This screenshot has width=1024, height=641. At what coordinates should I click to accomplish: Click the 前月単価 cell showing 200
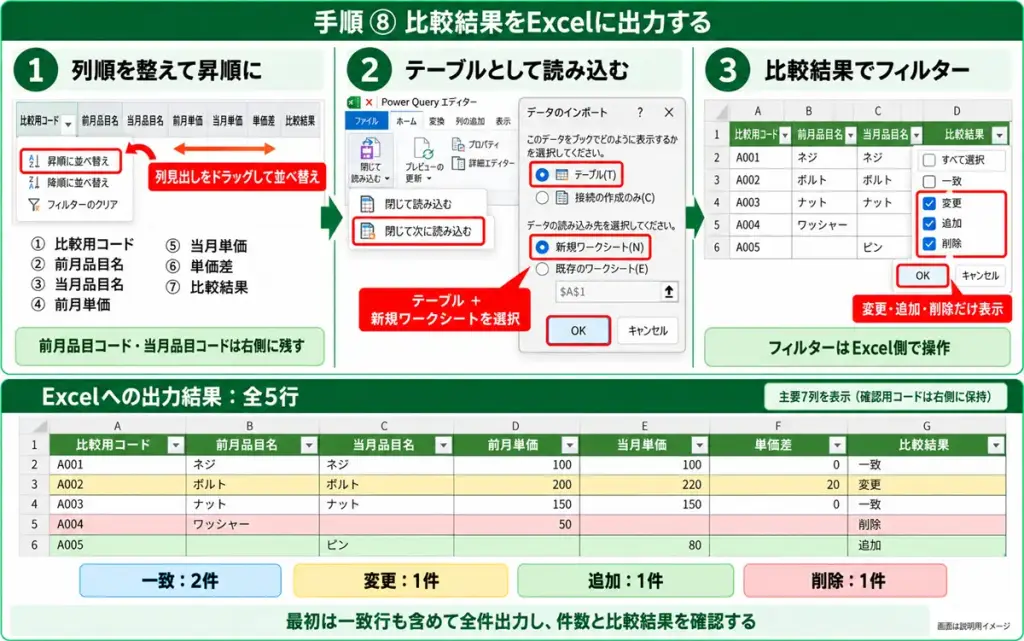[x=516, y=485]
